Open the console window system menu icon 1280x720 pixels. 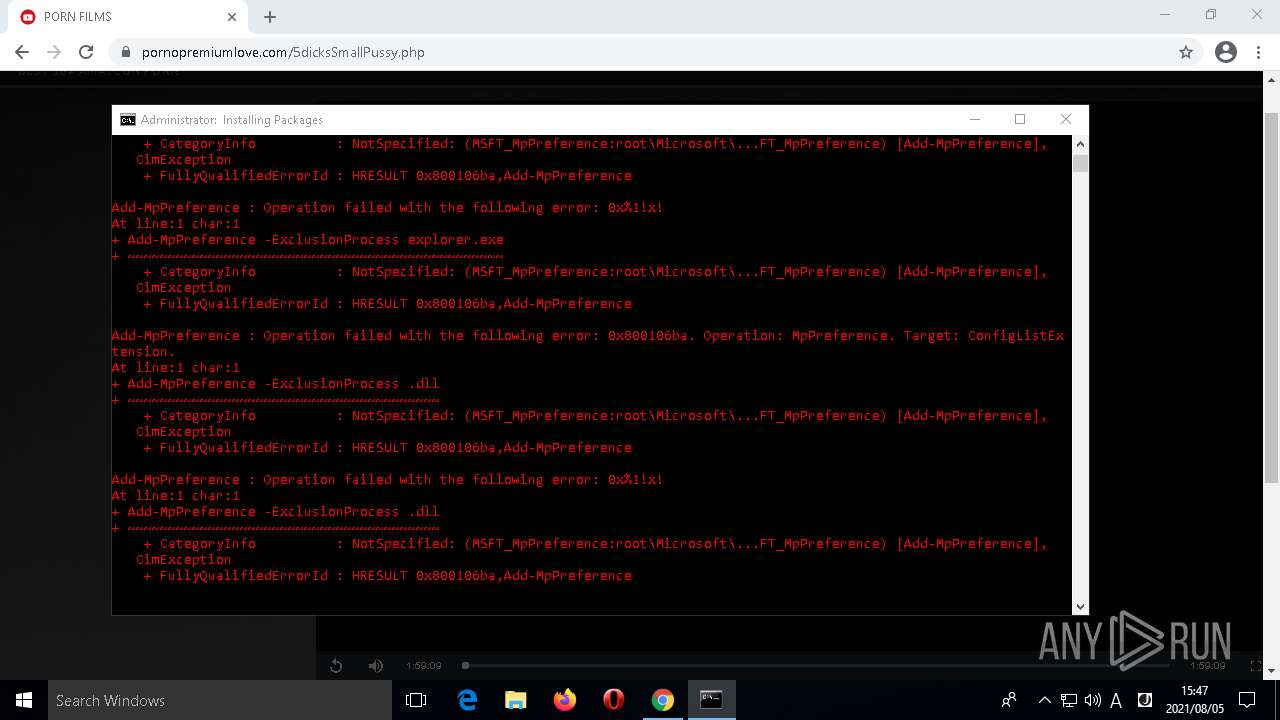tap(128, 120)
